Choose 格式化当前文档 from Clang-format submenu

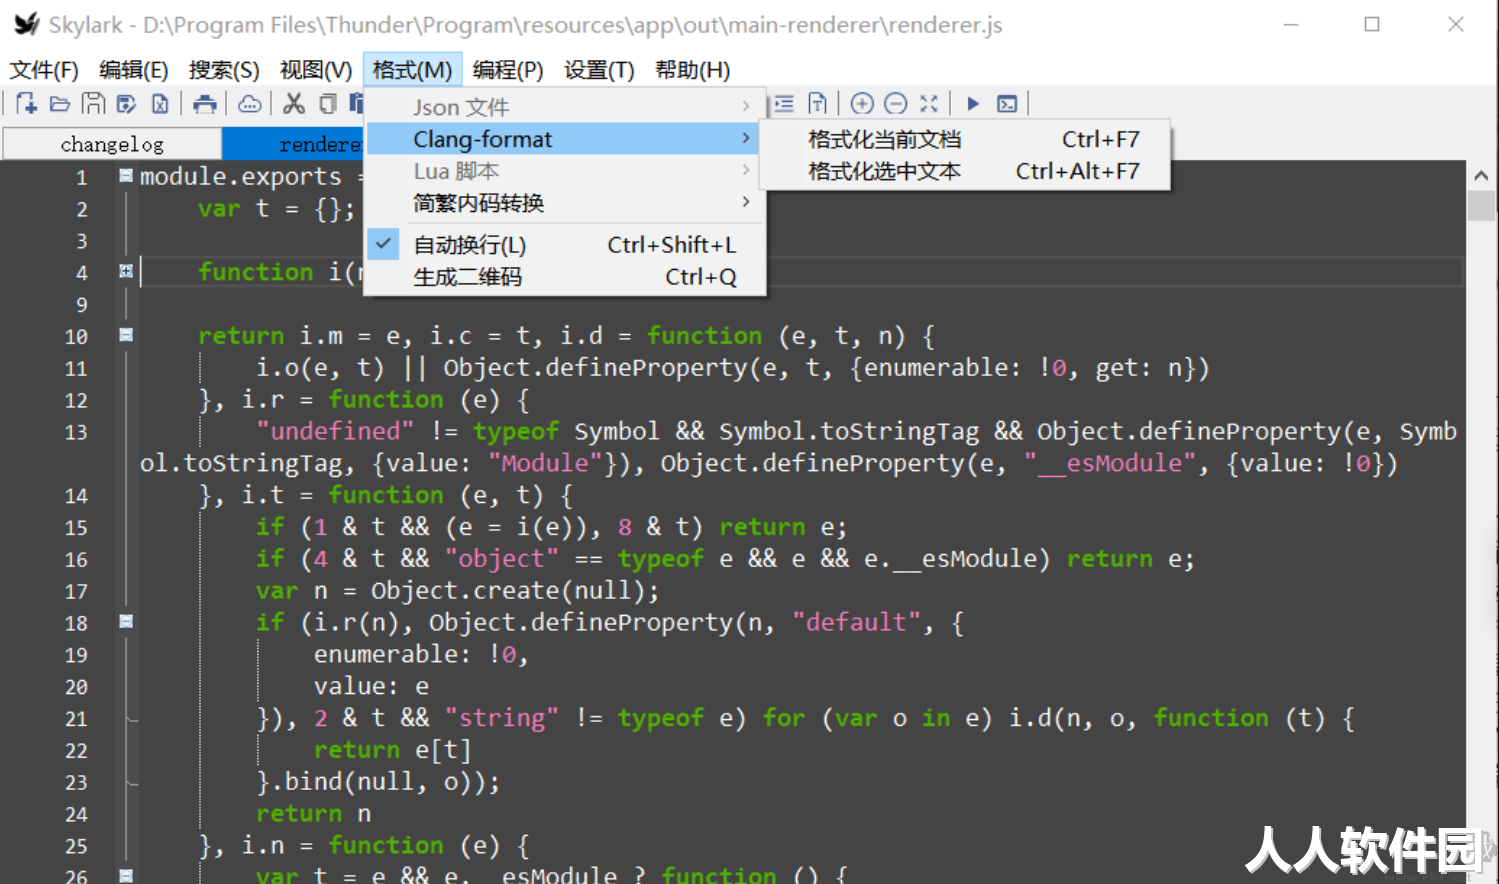tap(965, 139)
